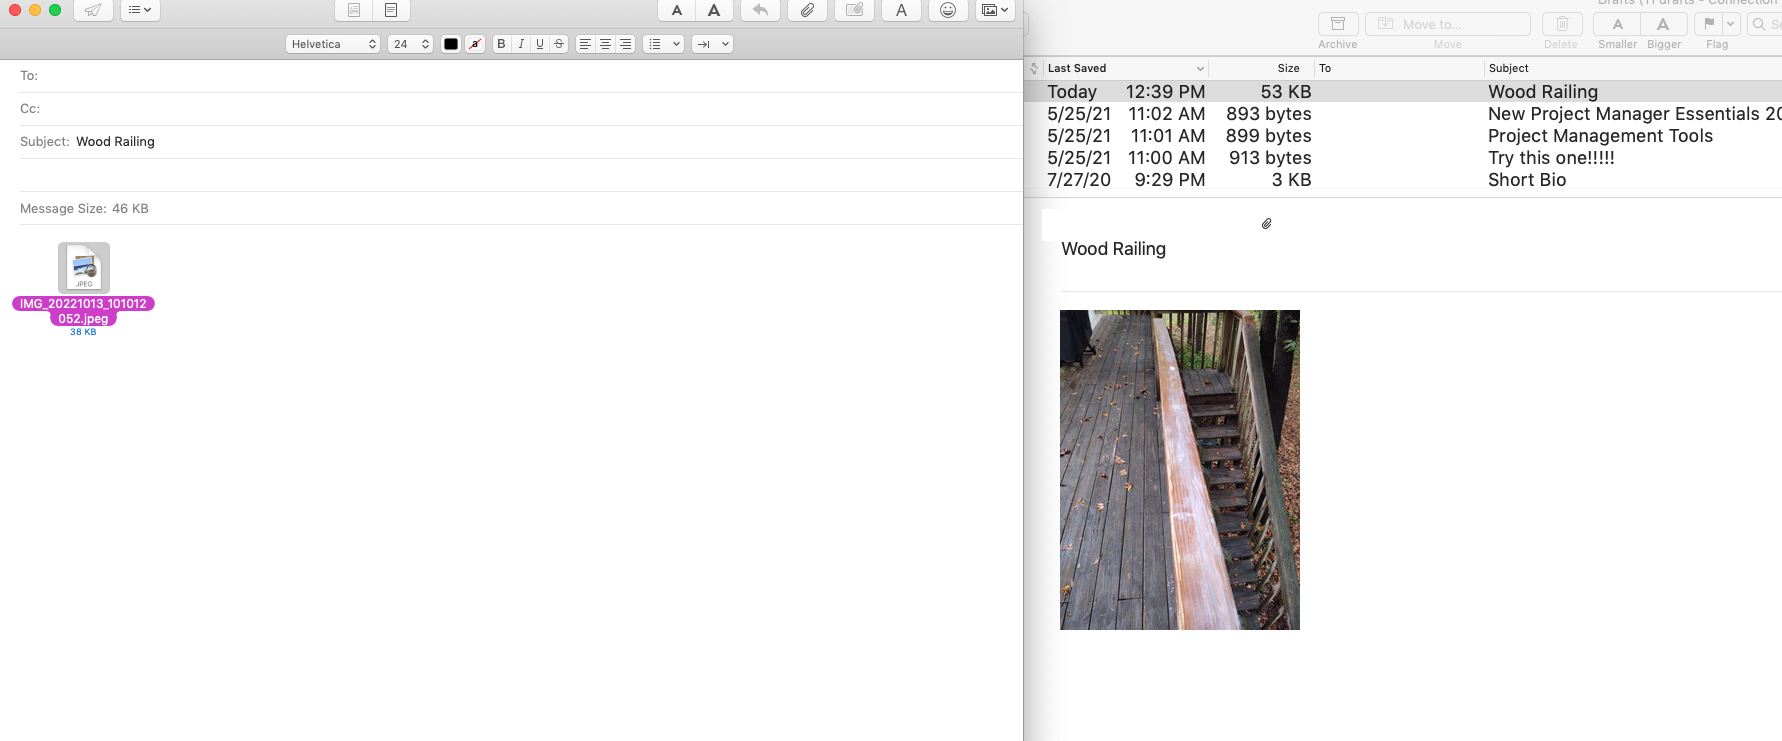
Task: Flag the selected message
Action: tap(1709, 24)
